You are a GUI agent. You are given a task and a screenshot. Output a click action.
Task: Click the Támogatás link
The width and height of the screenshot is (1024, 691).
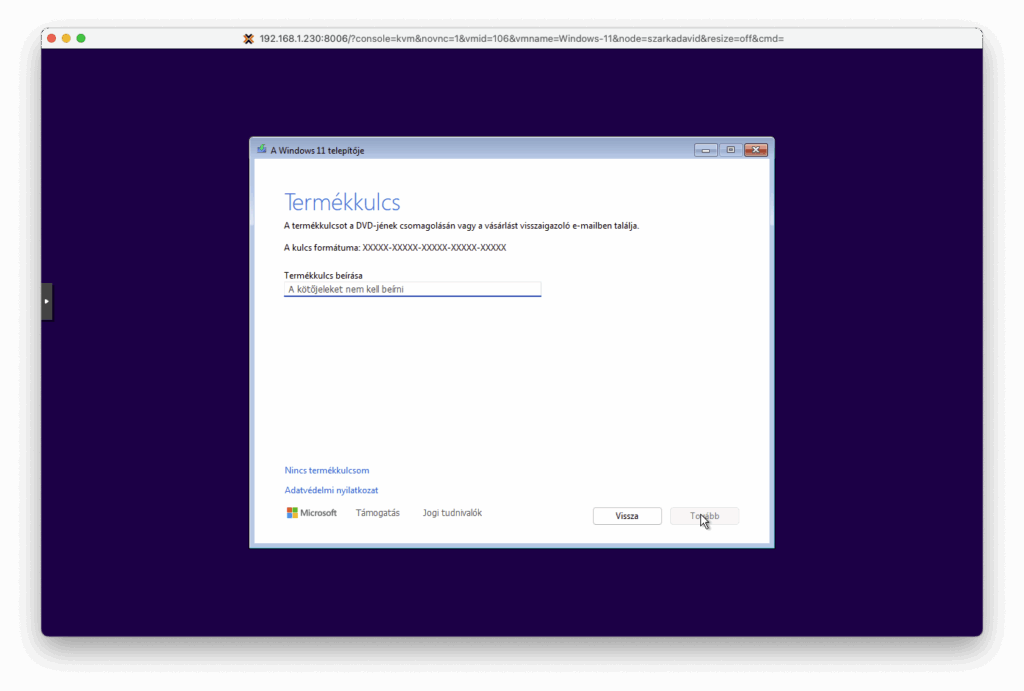point(377,513)
